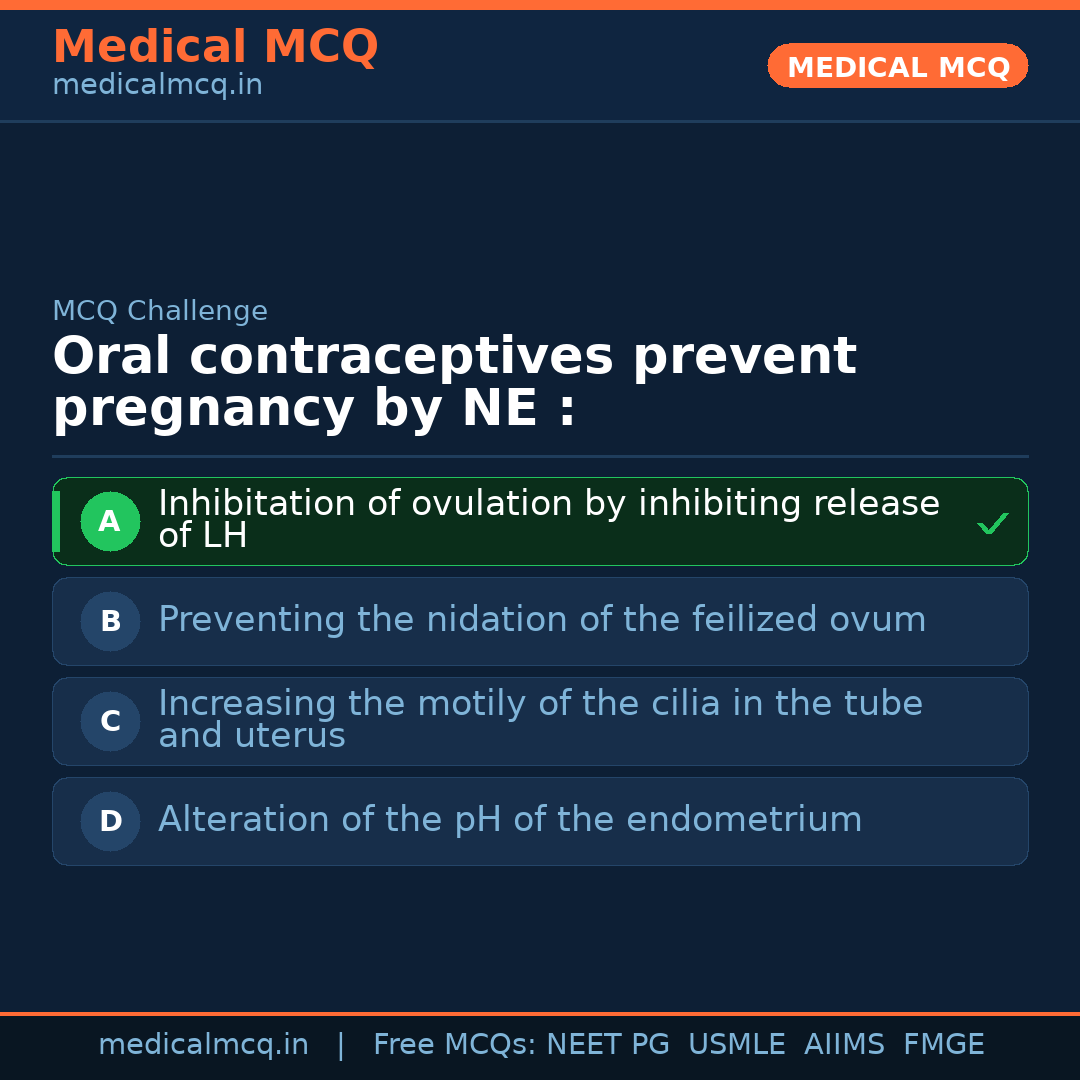
Task: Click the orange Medical MCQ header title
Action: 215,47
